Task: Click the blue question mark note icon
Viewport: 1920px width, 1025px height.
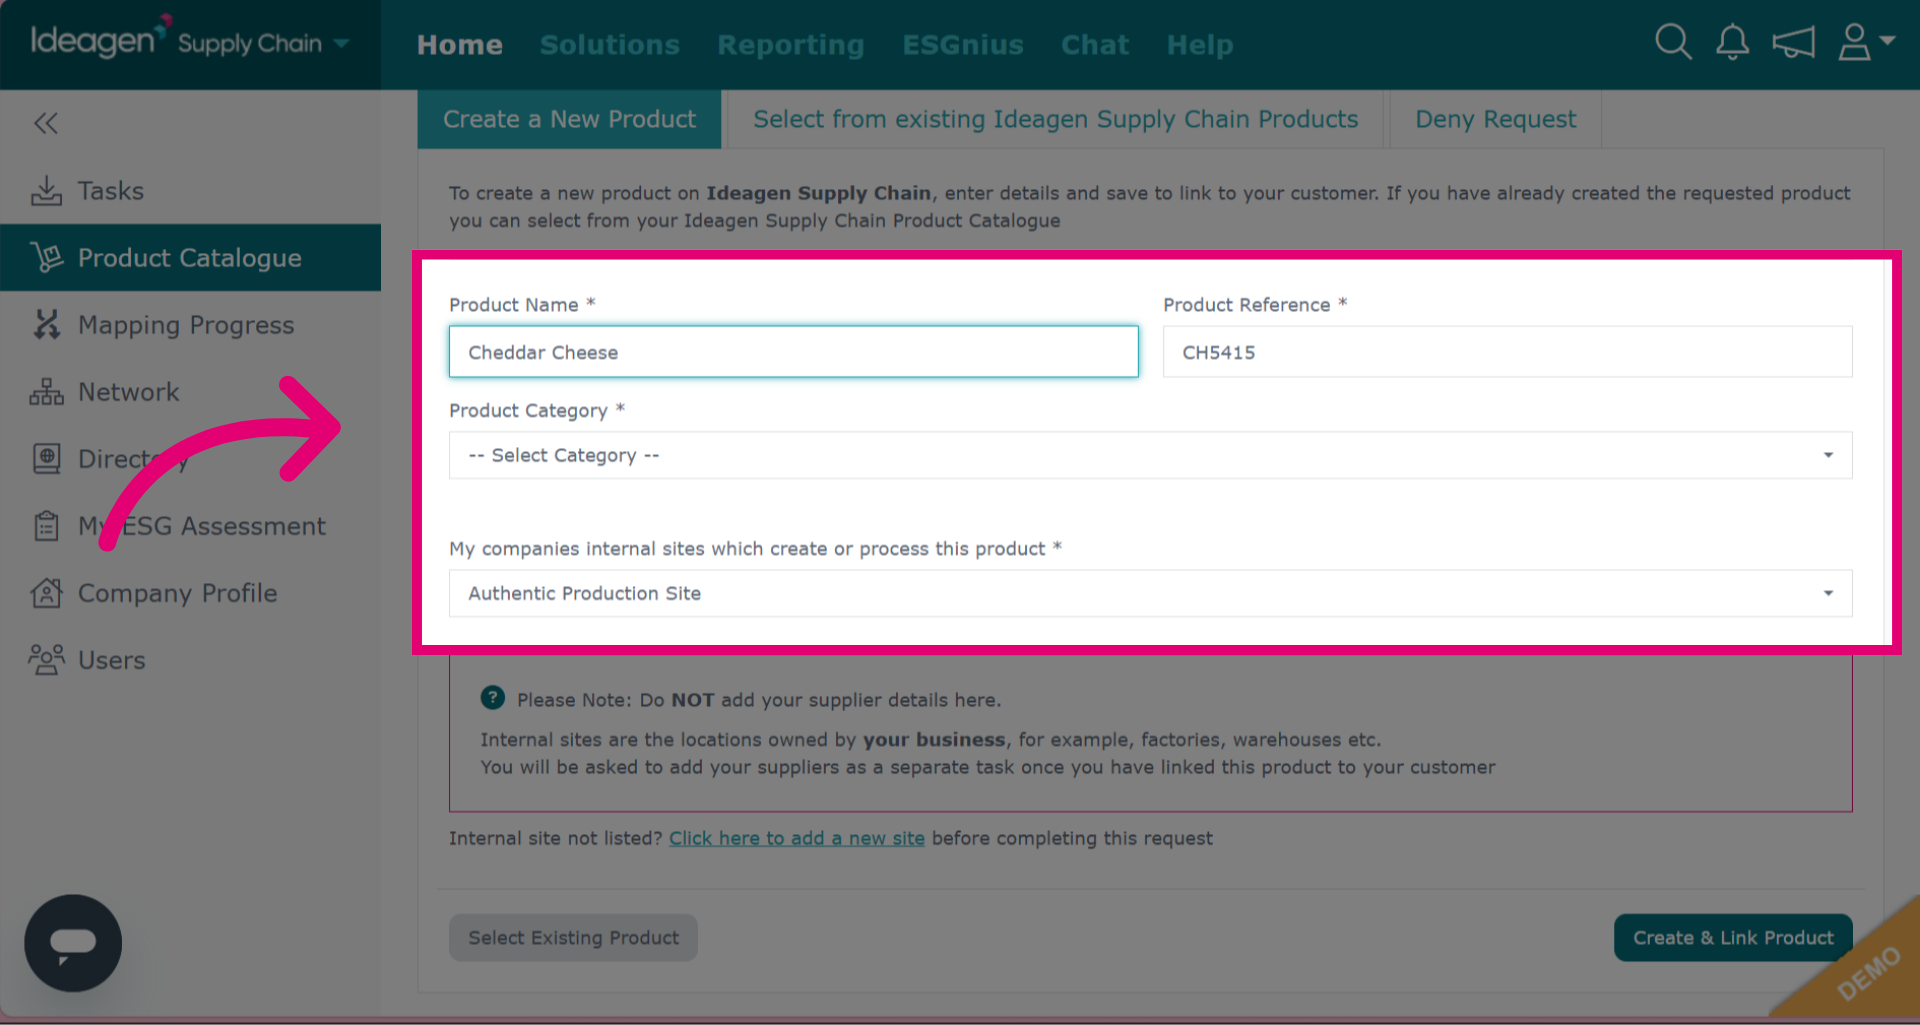Action: tap(493, 698)
